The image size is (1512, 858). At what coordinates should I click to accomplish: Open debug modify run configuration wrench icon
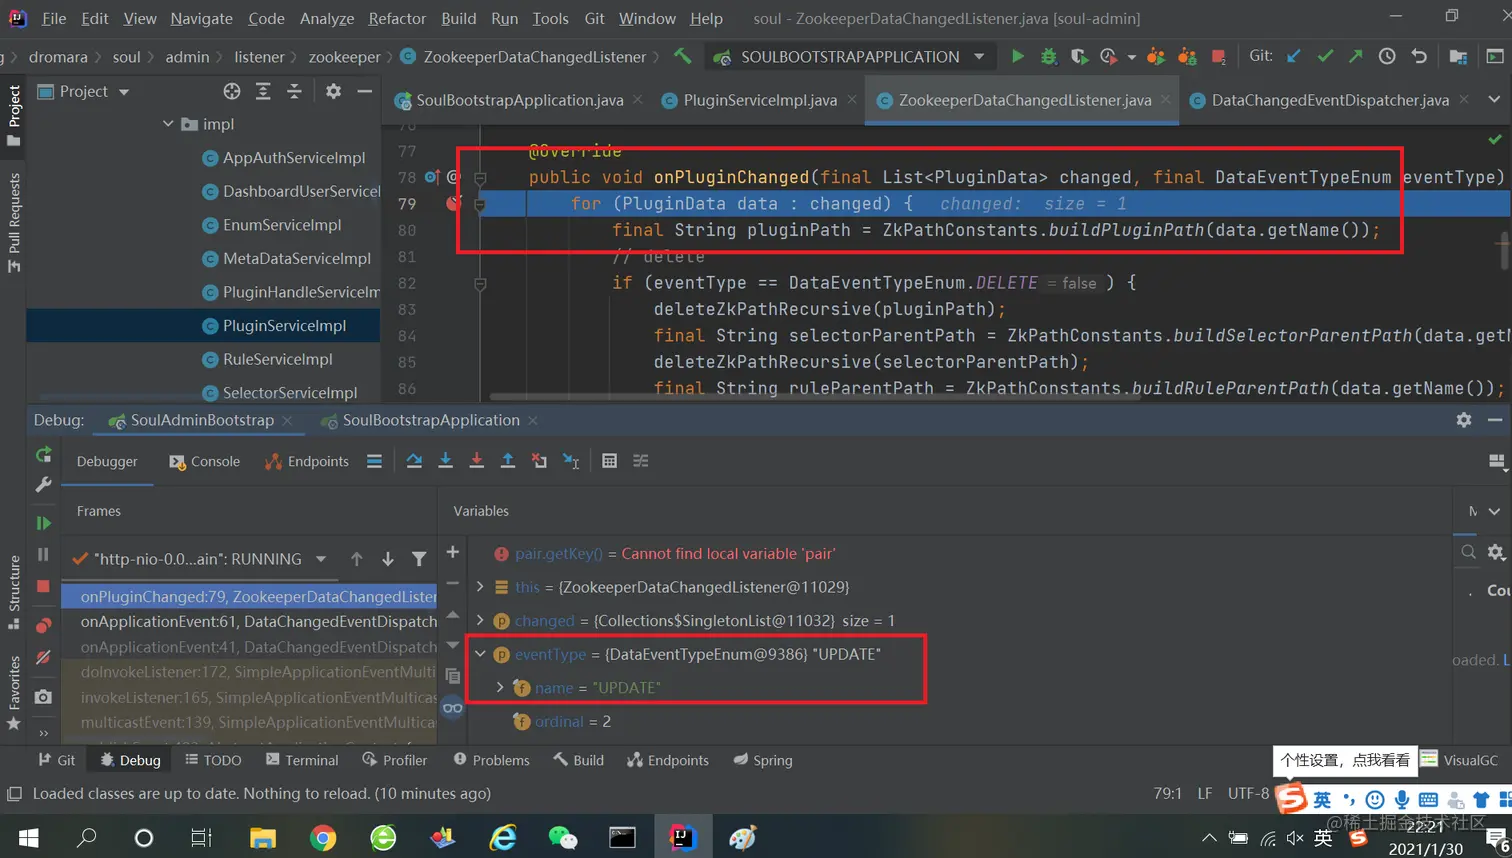pyautogui.click(x=43, y=485)
